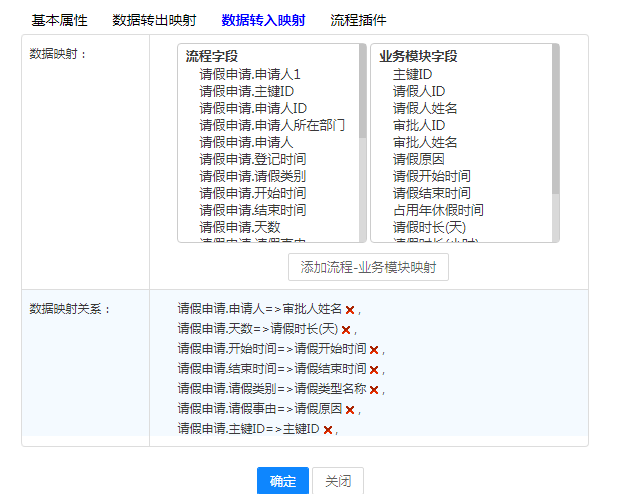Remove the 请假申请.申请人=>审批人姓名 mapping
617x494 pixels.
[350, 310]
